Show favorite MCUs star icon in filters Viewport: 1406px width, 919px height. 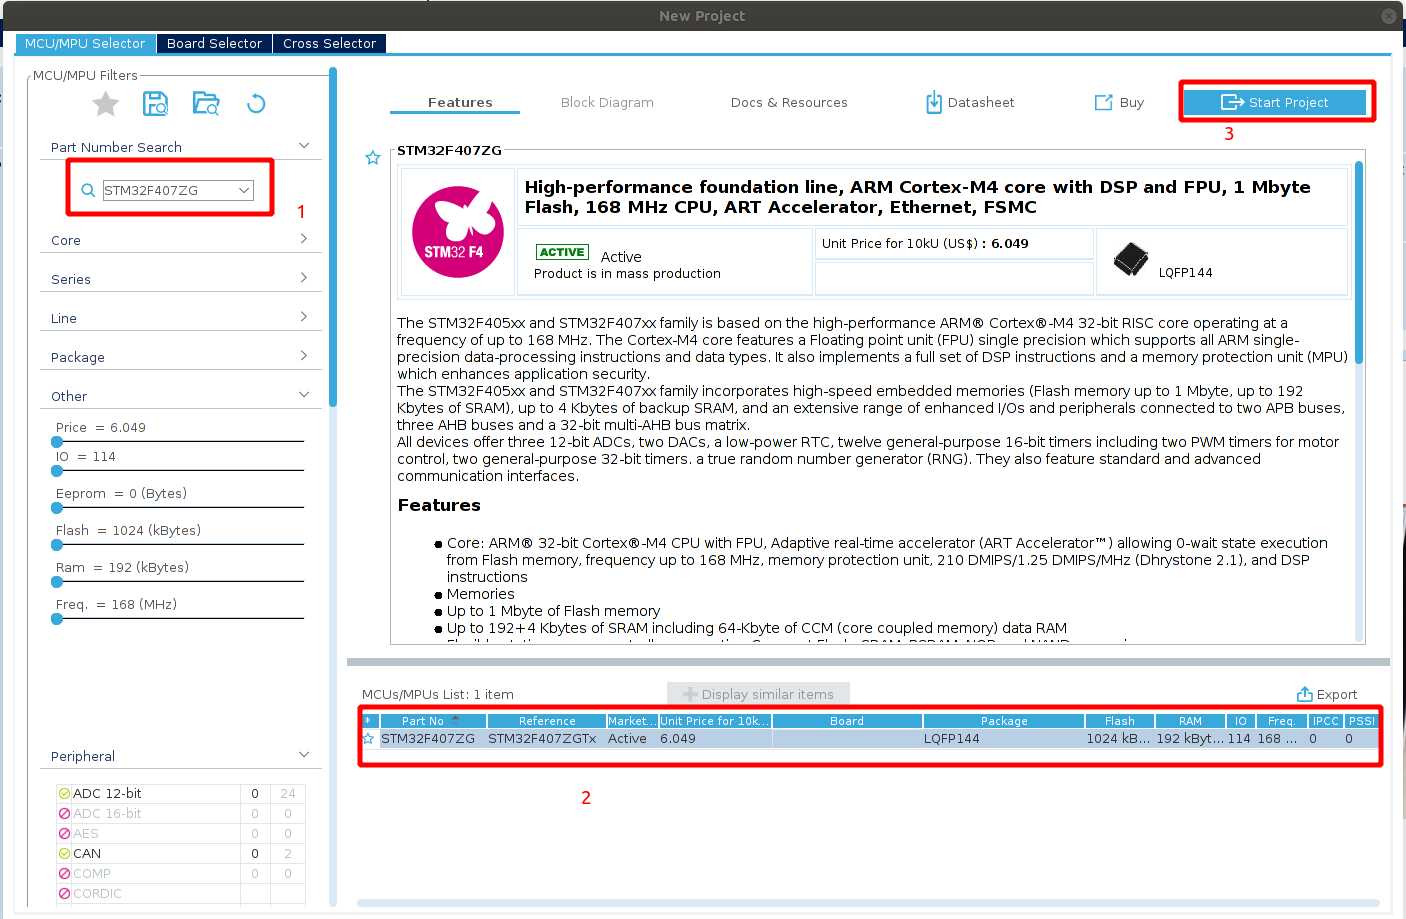click(106, 103)
